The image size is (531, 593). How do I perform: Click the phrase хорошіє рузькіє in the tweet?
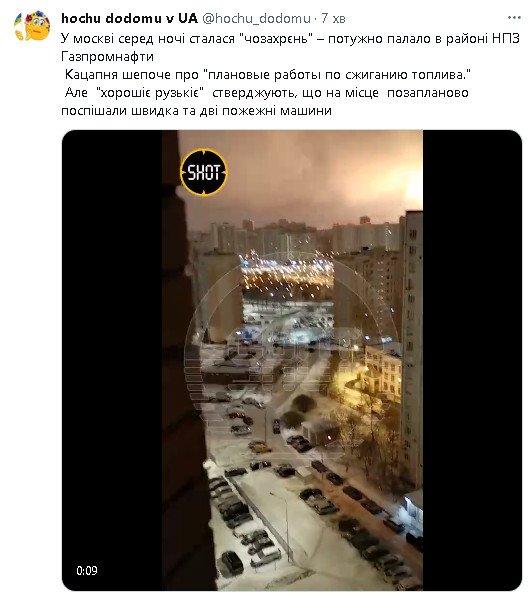coord(151,93)
